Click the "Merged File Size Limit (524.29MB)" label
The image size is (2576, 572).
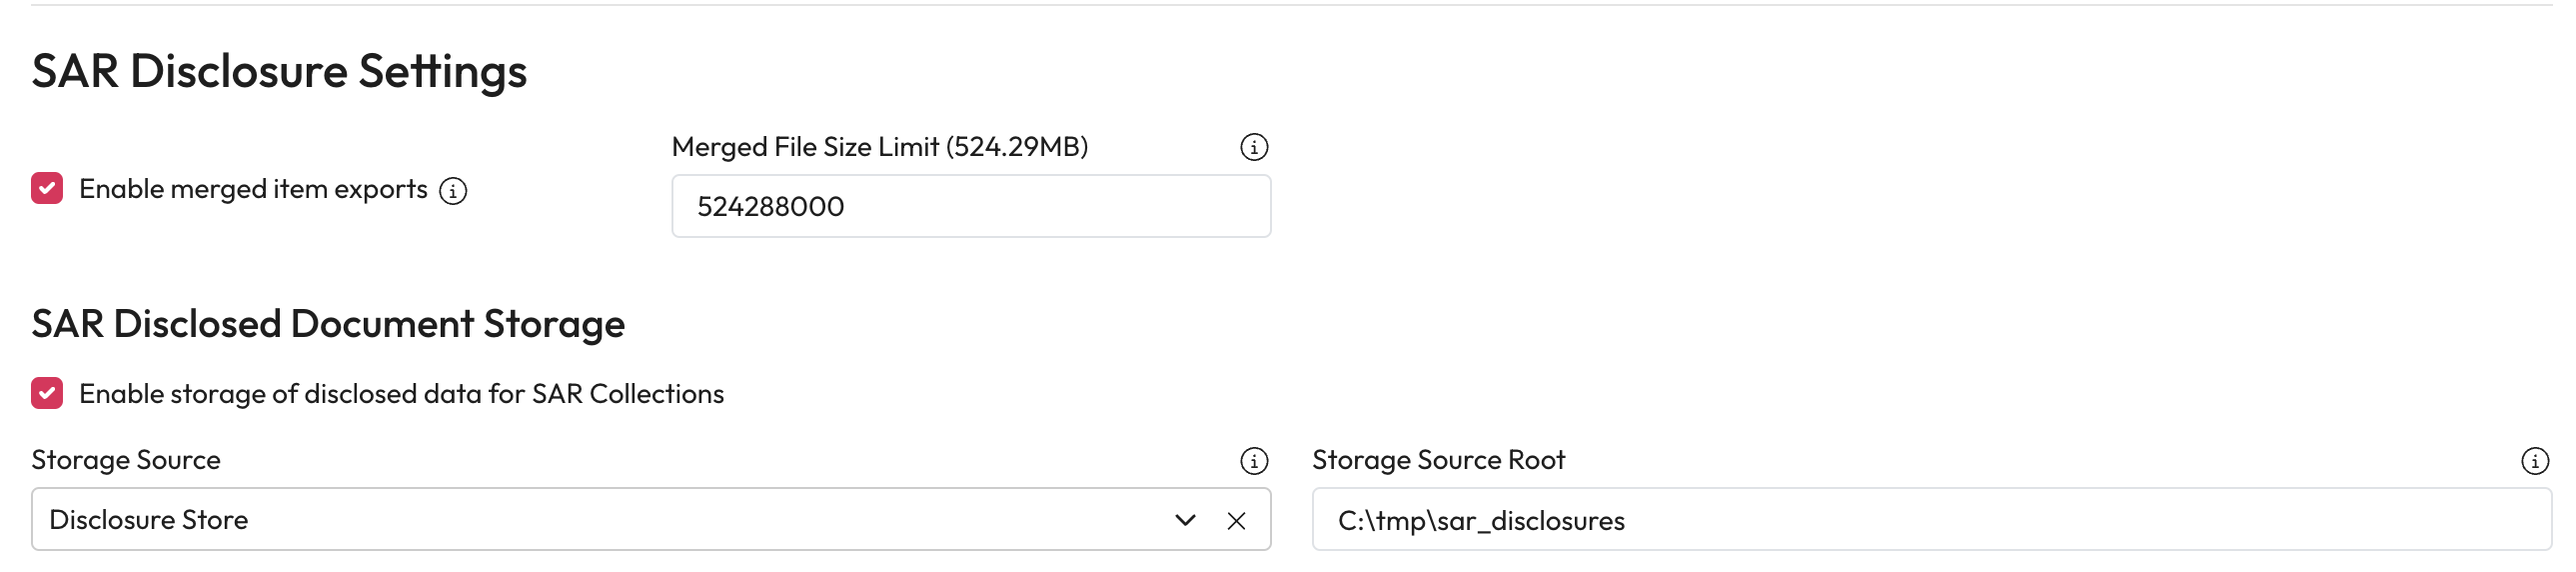coord(879,148)
